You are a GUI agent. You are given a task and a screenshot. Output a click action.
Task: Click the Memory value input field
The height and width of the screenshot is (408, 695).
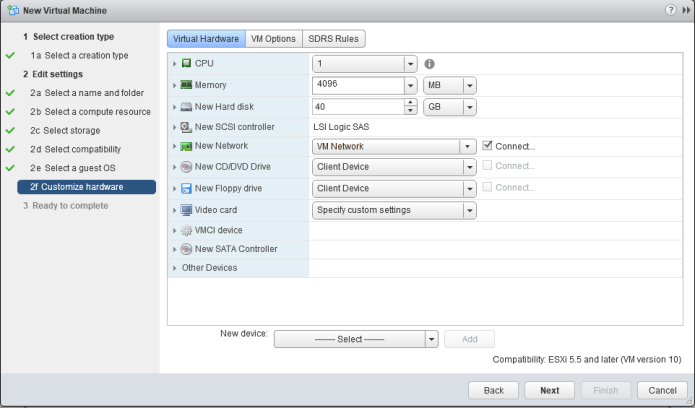356,85
